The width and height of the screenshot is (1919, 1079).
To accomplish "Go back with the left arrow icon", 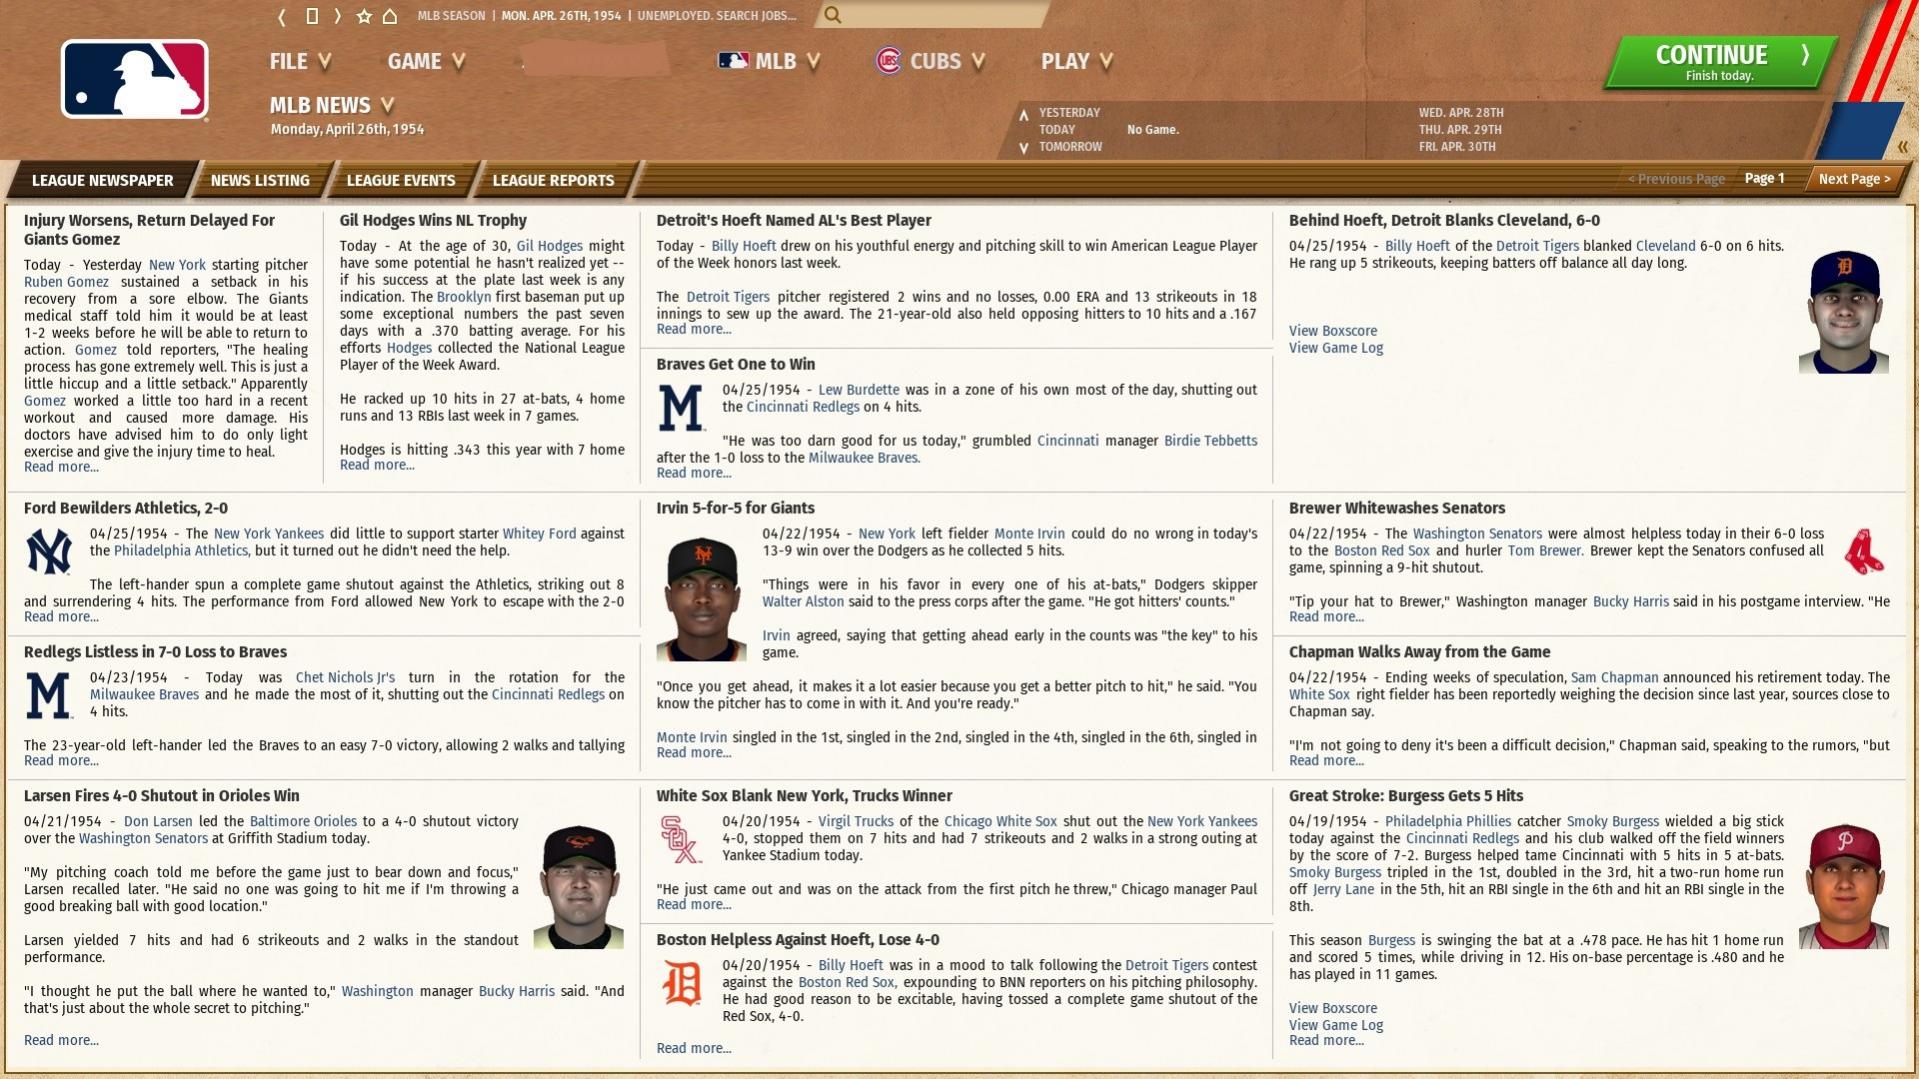I will pyautogui.click(x=282, y=16).
